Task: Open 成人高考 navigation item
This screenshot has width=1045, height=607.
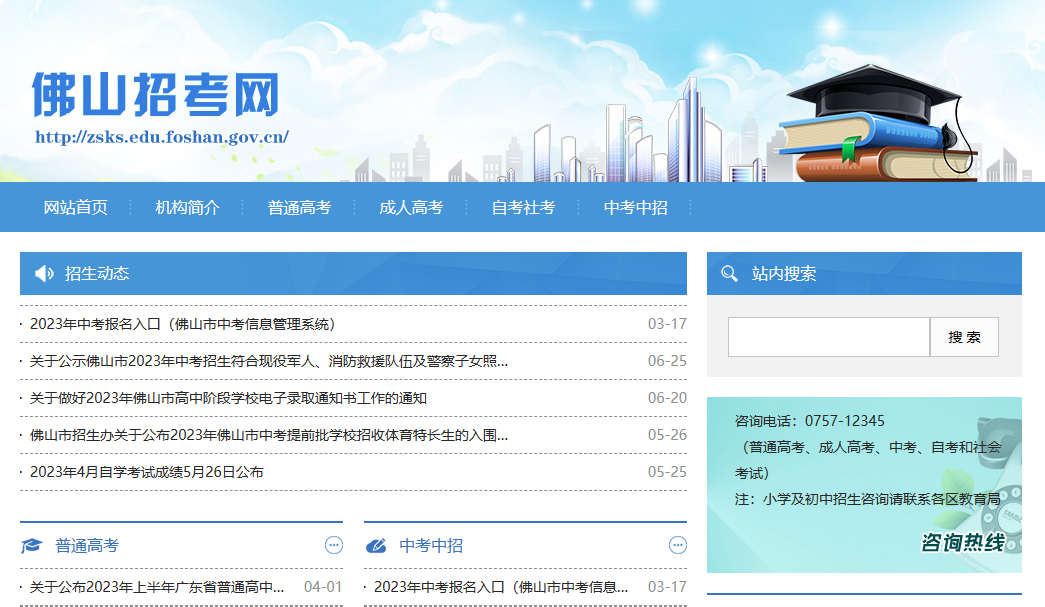Action: point(411,207)
